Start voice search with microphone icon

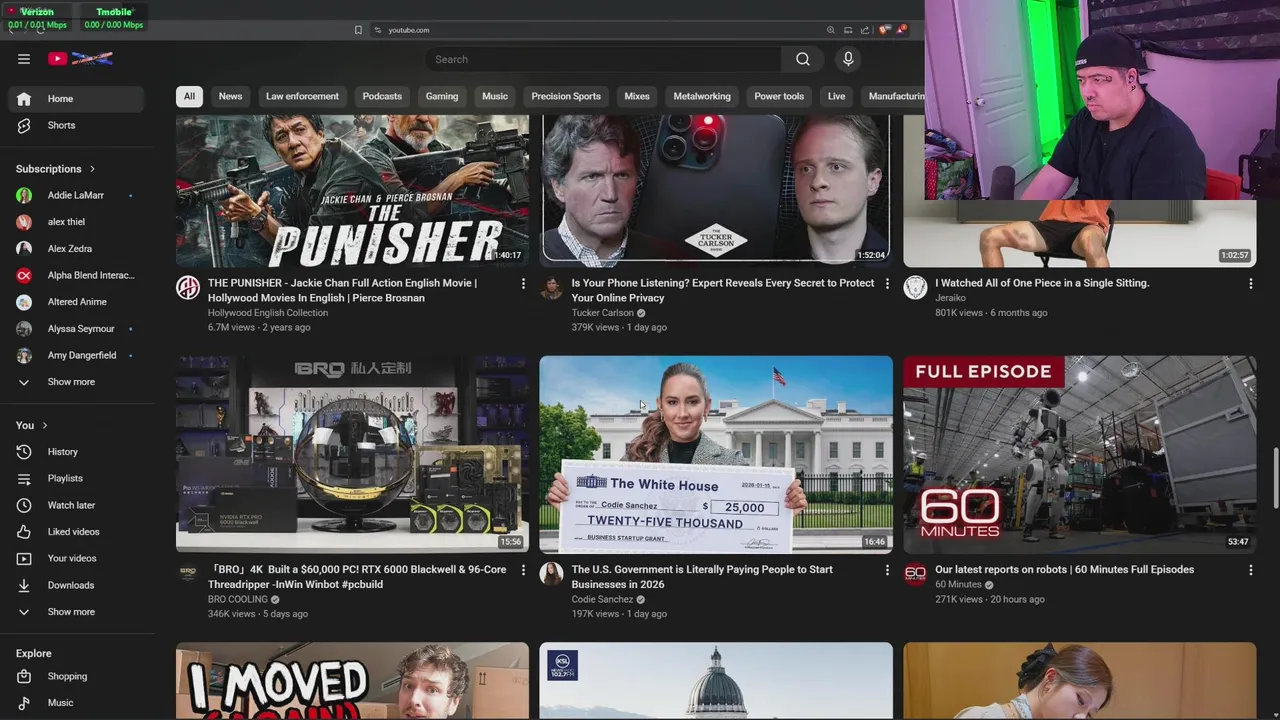(x=848, y=59)
